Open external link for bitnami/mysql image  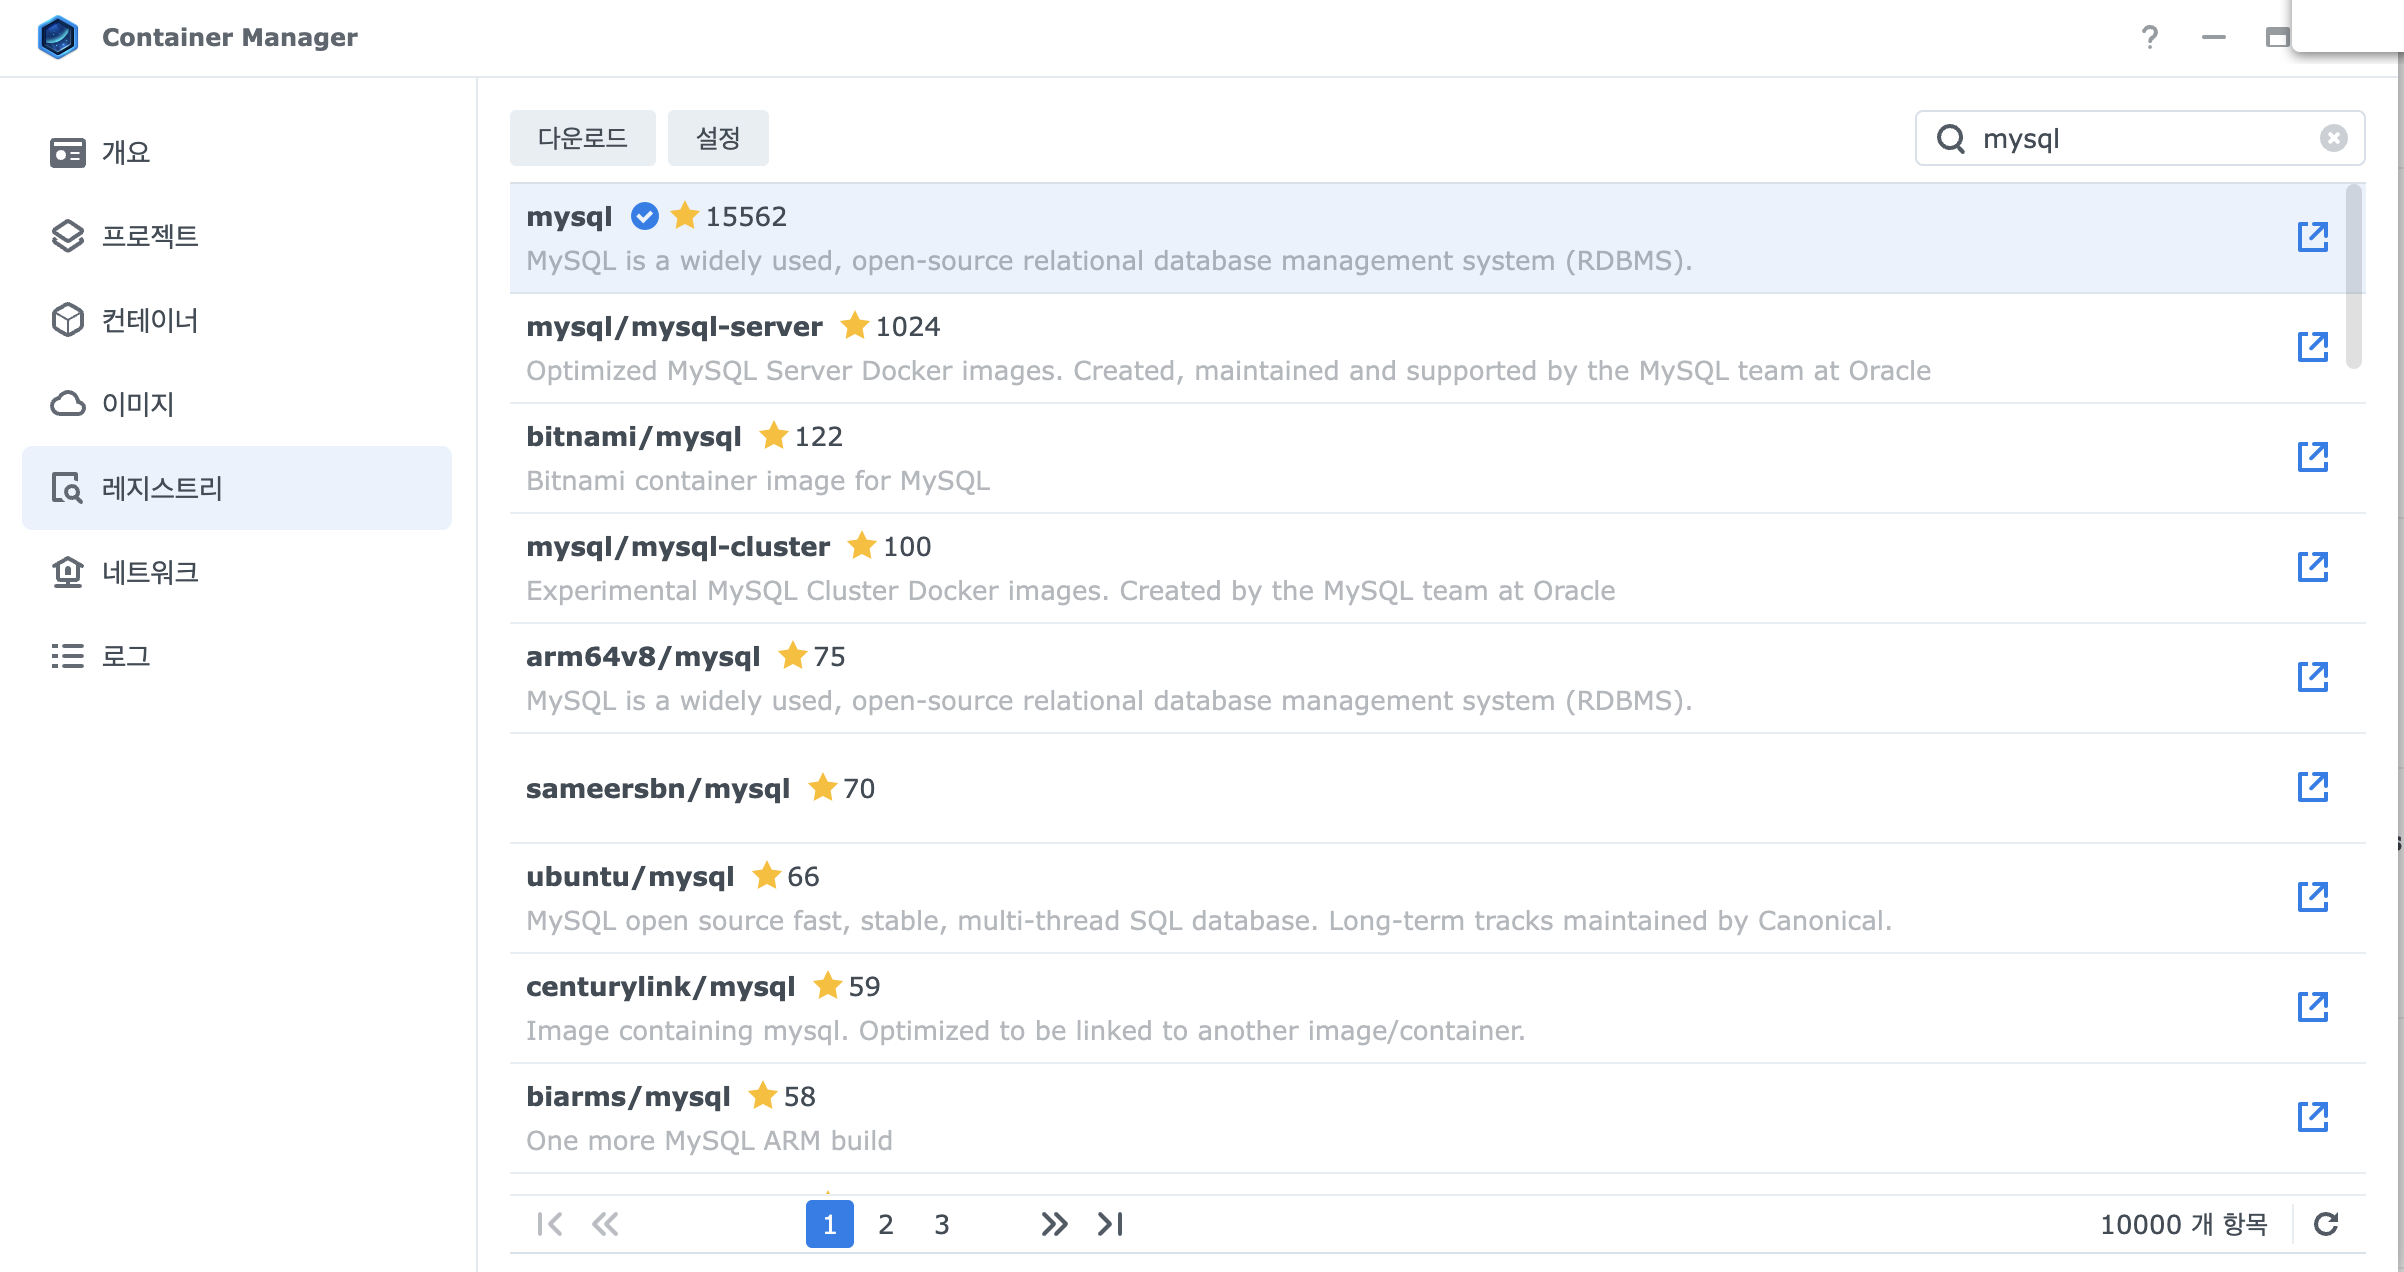click(x=2312, y=457)
